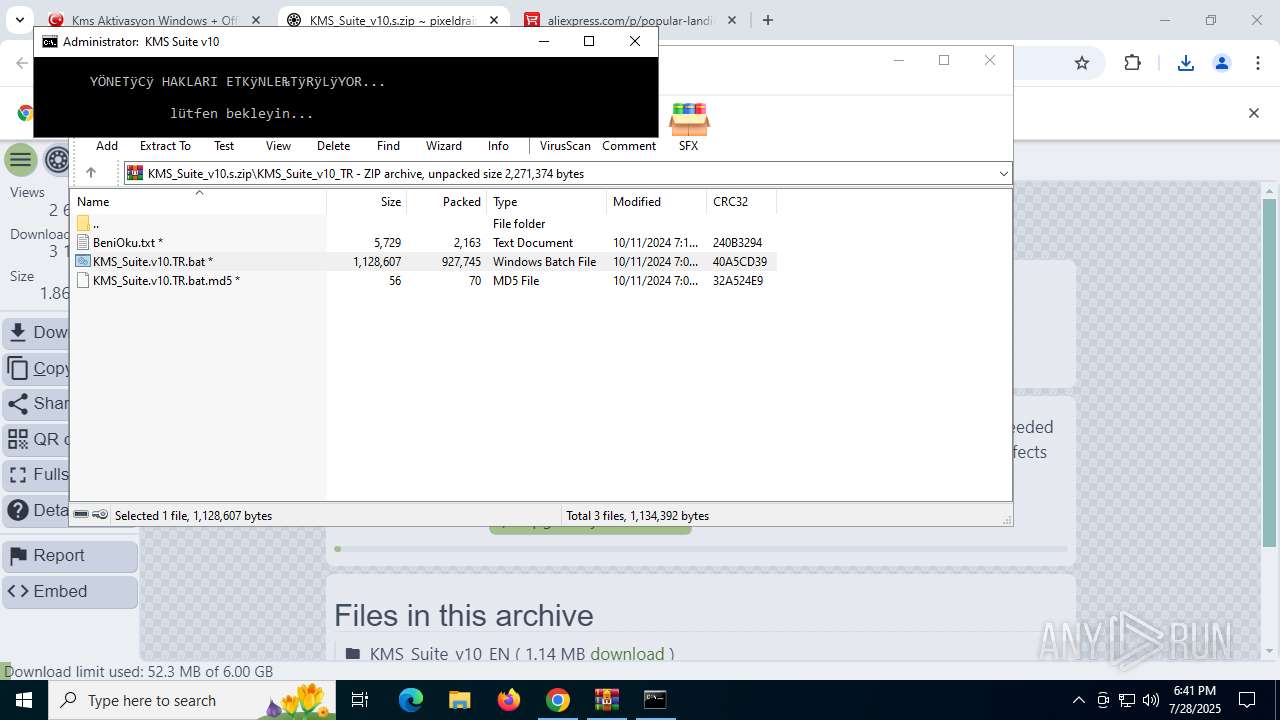Click the archive path address field
Viewport: 1280px width, 720px height.
[x=566, y=174]
